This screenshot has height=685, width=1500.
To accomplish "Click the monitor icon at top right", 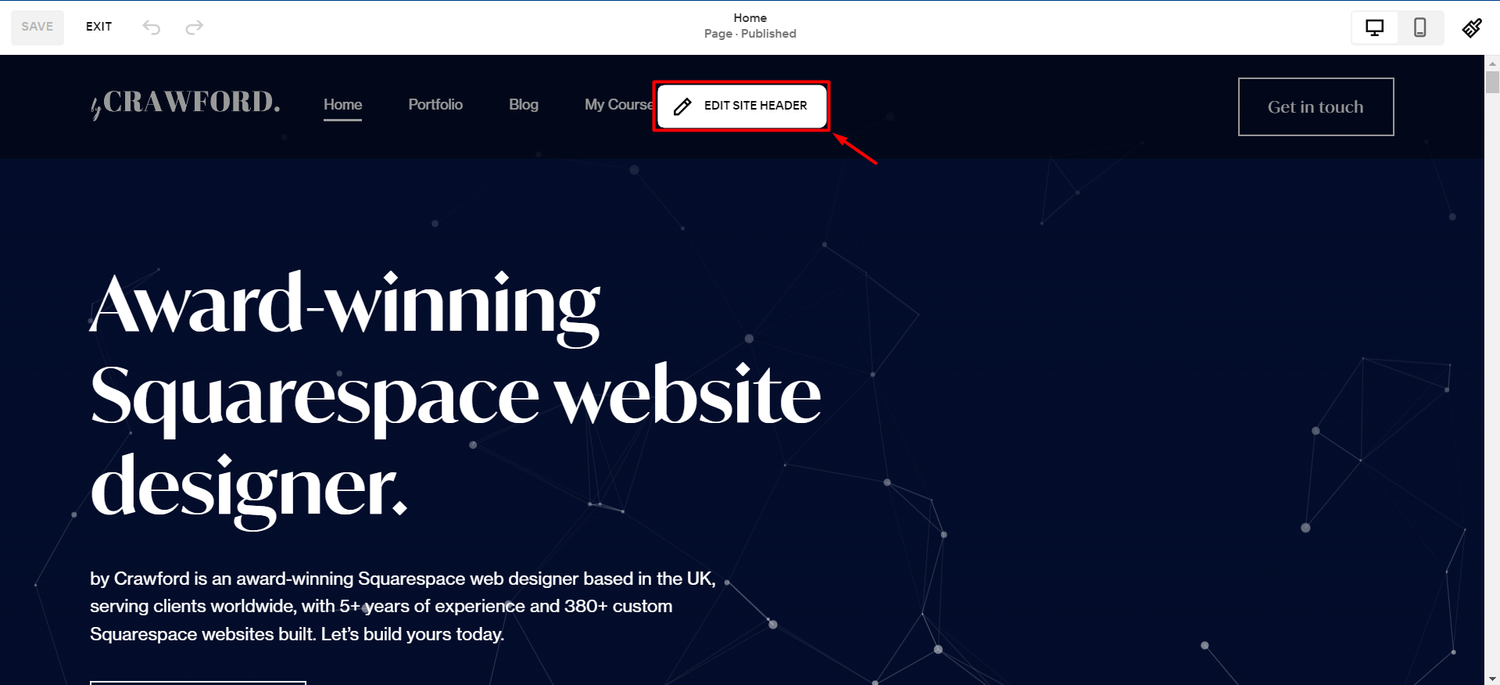I will coord(1374,27).
